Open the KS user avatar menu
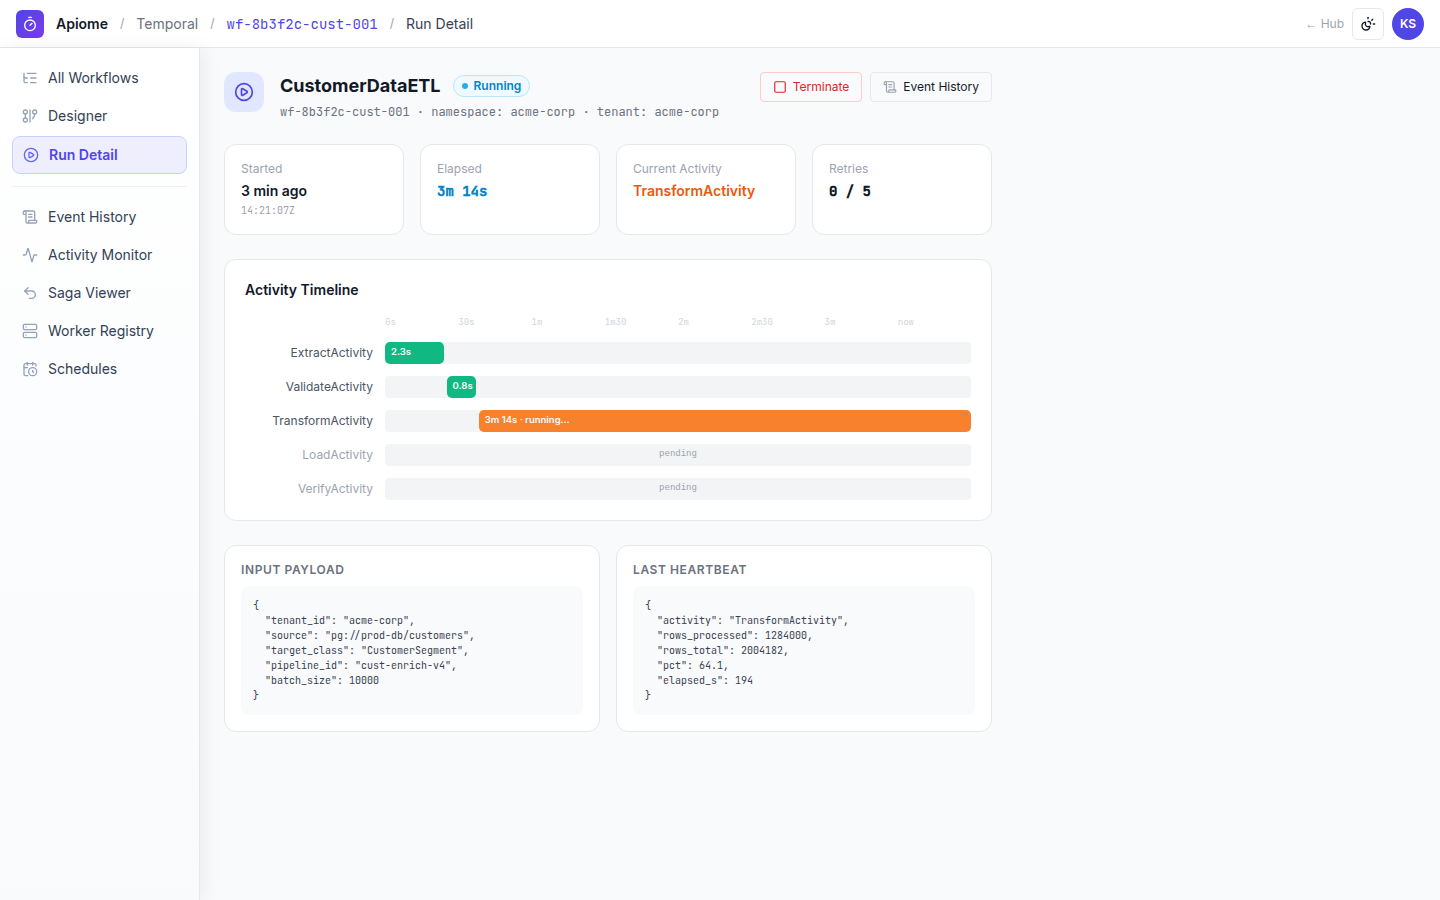 click(x=1408, y=24)
